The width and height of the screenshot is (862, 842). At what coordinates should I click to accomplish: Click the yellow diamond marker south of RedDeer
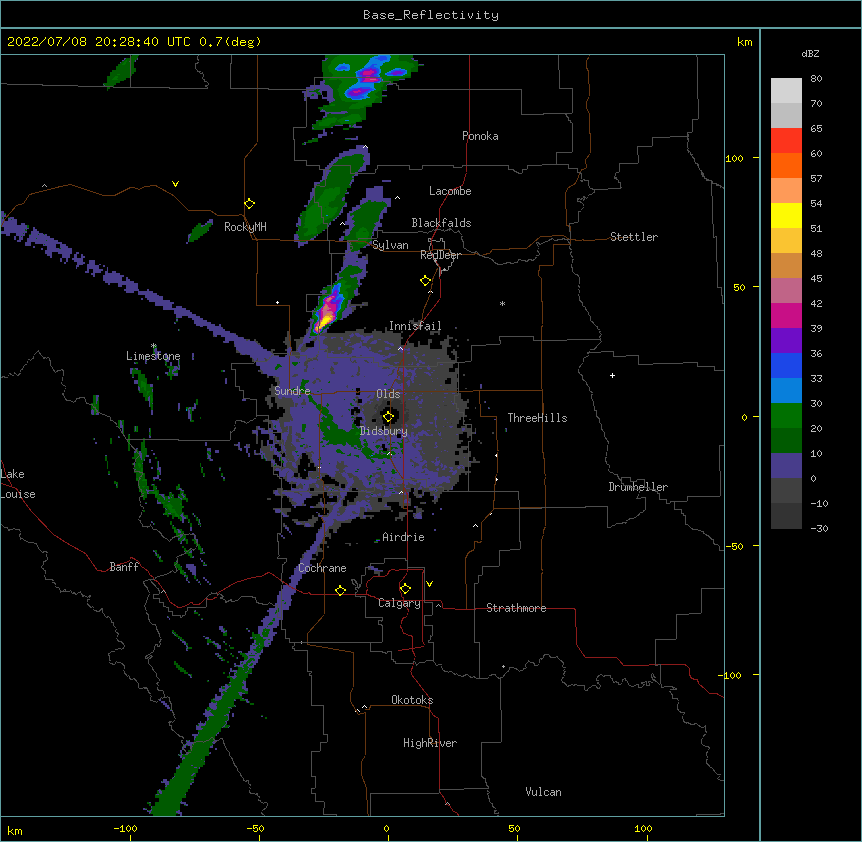pyautogui.click(x=426, y=281)
